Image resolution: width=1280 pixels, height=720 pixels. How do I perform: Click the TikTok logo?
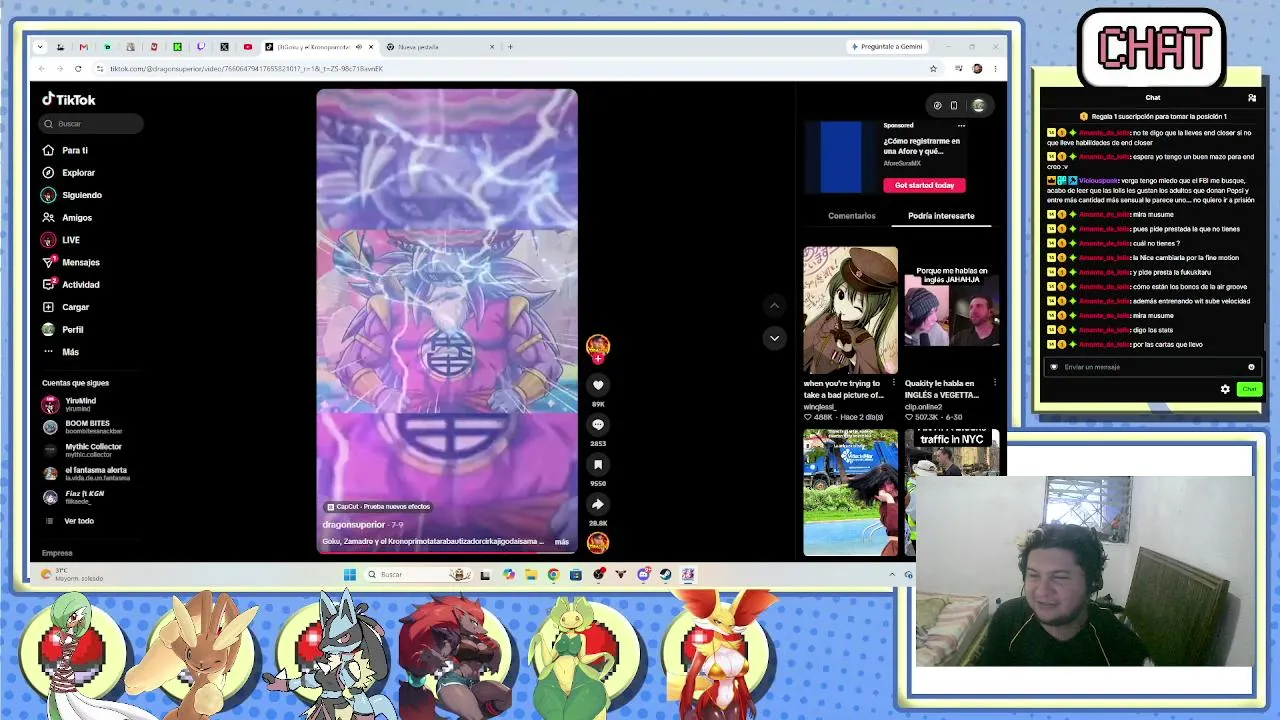pyautogui.click(x=69, y=99)
